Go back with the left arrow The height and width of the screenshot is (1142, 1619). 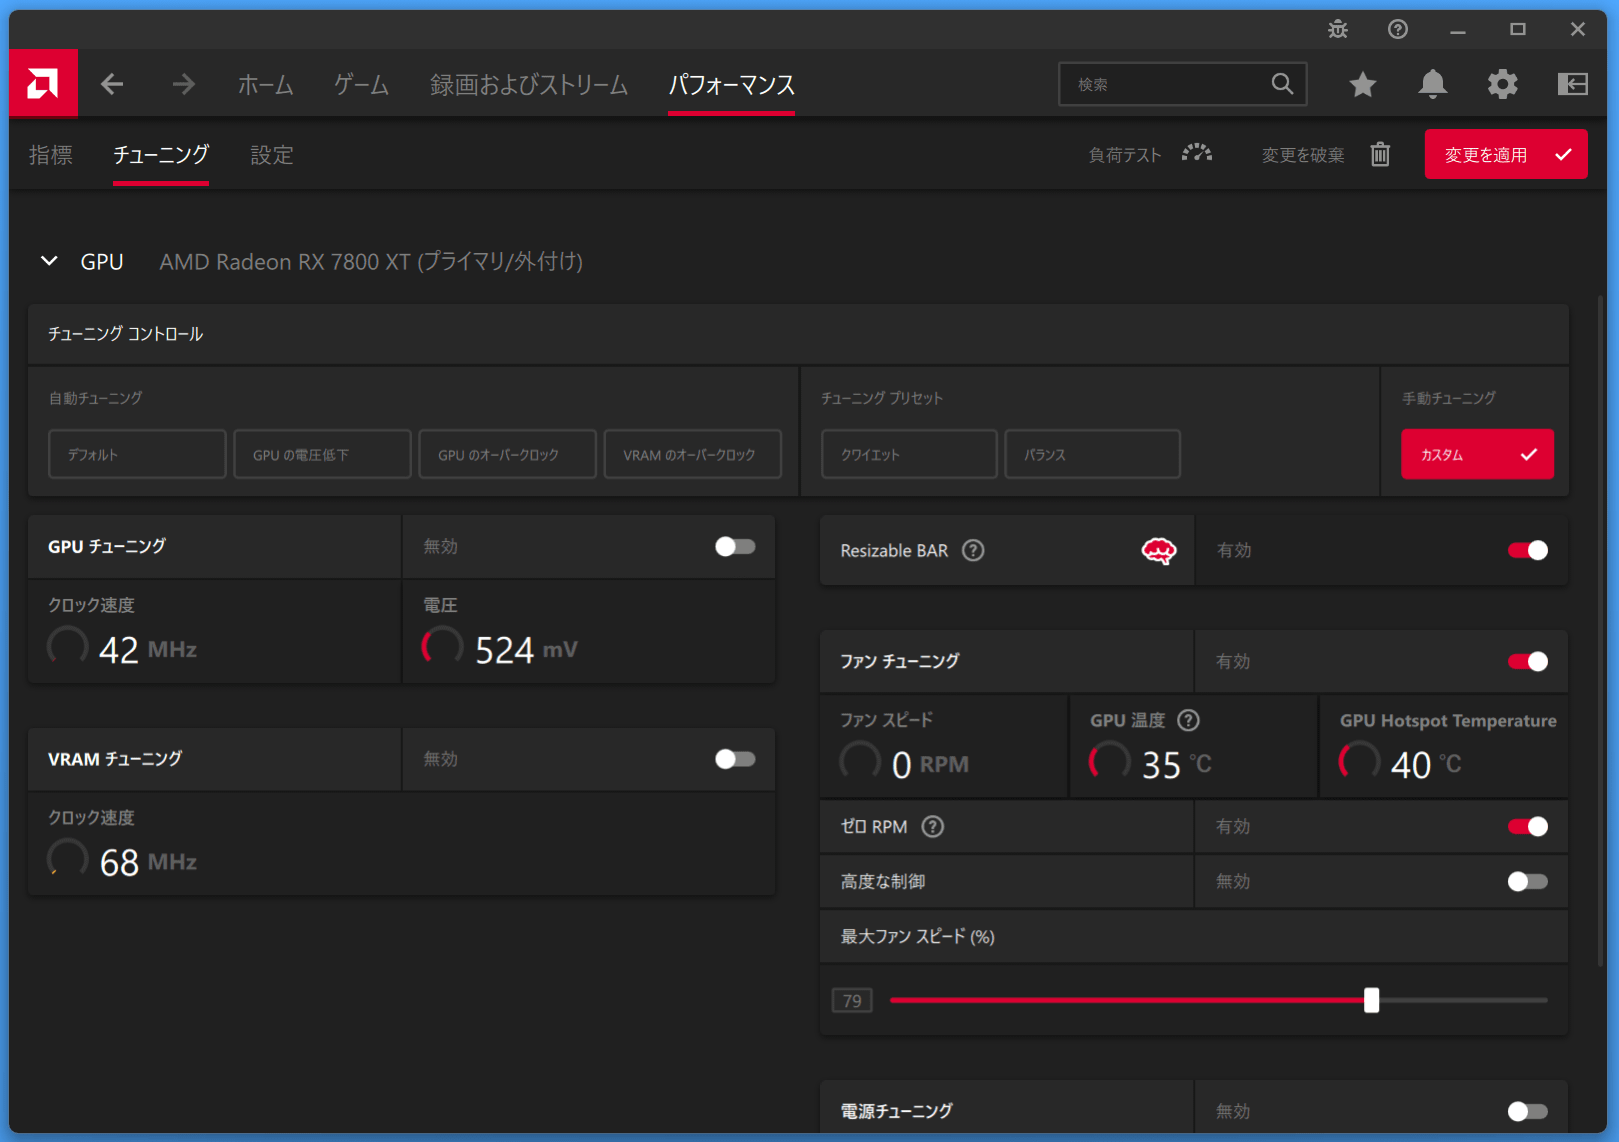pos(112,84)
